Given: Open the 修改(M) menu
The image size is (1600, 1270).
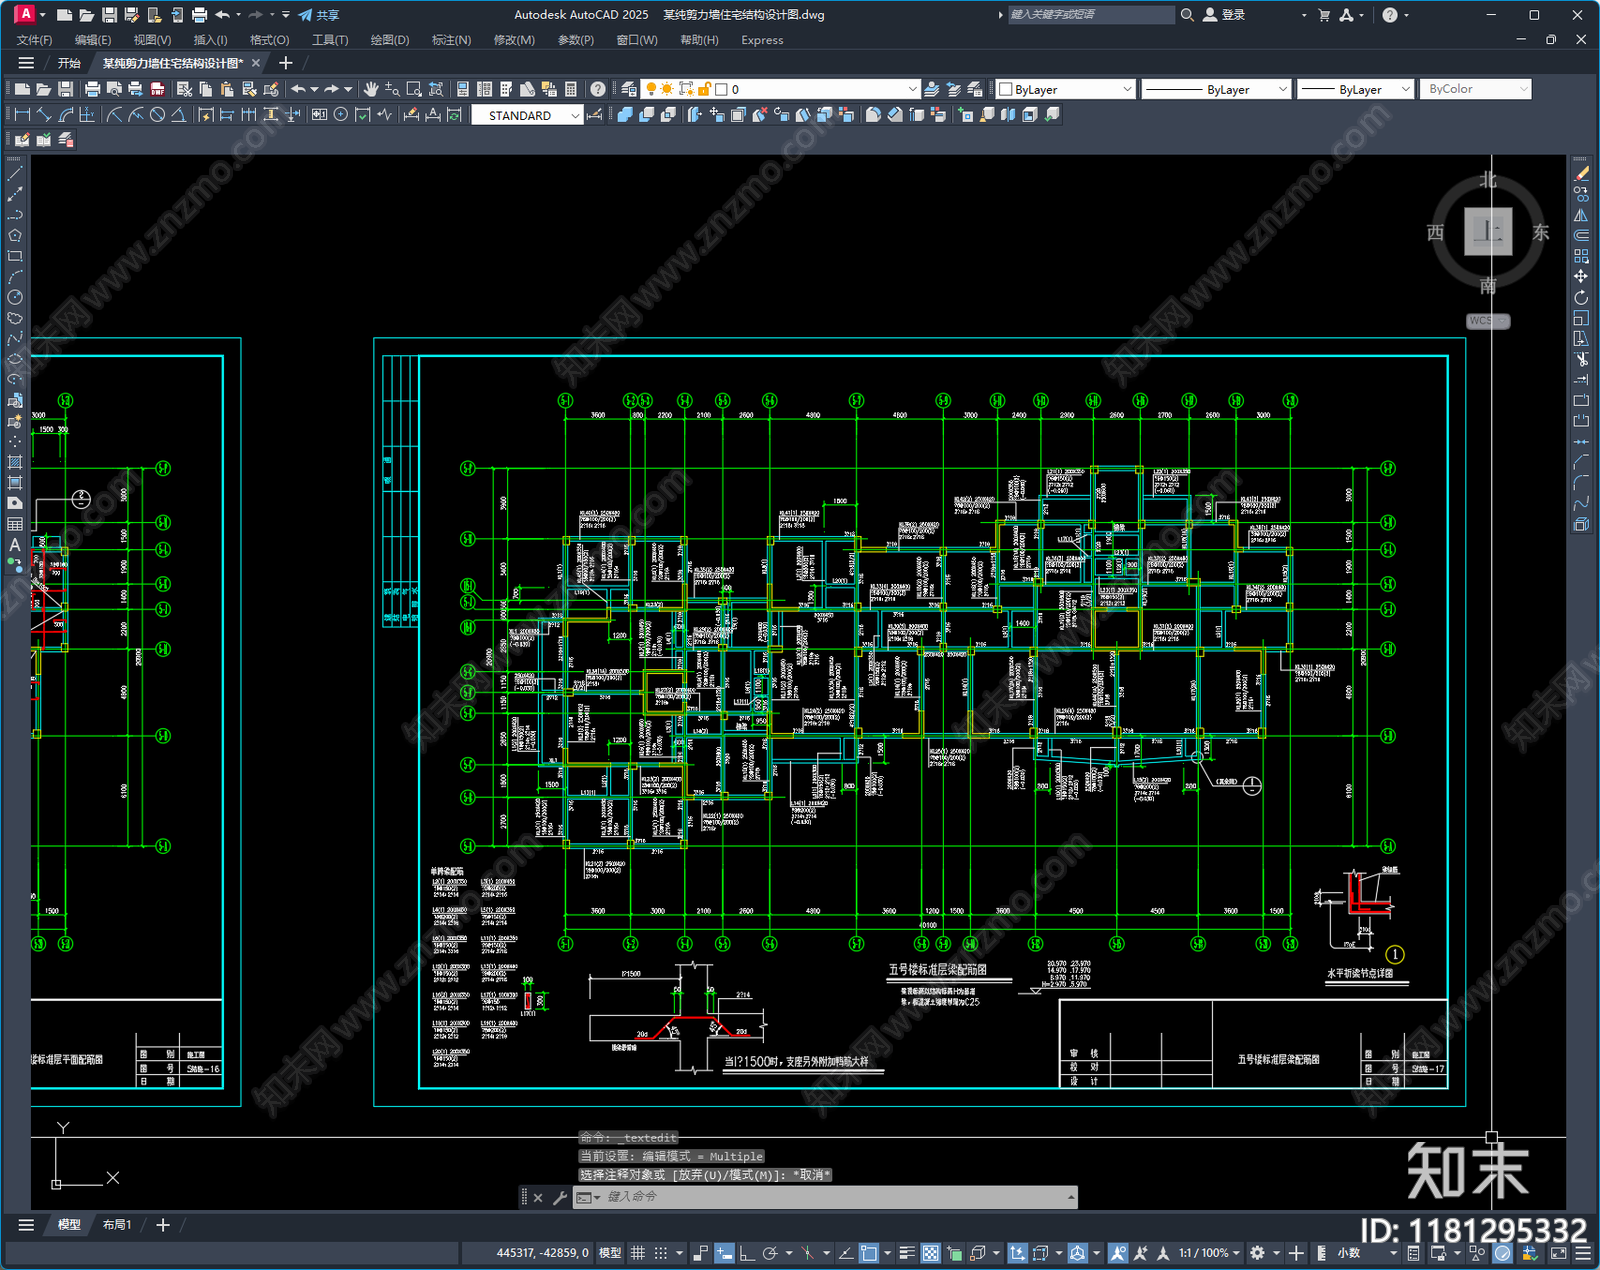Looking at the screenshot, I should (x=514, y=40).
